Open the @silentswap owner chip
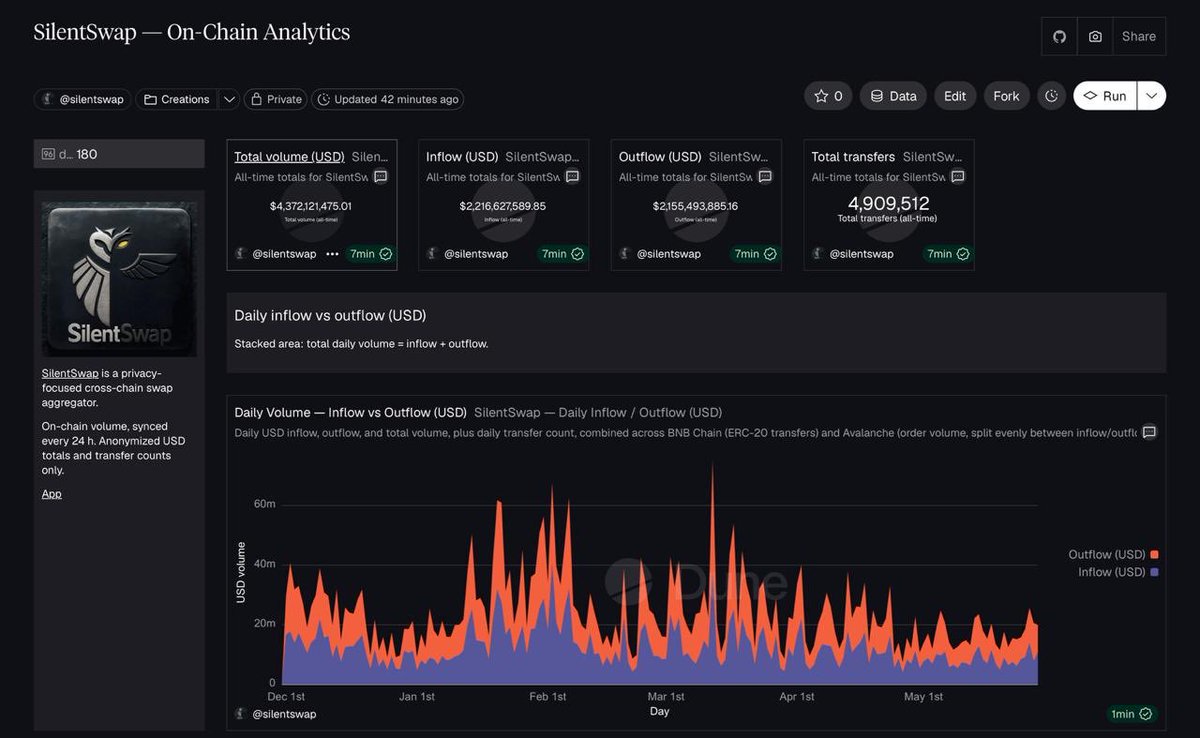The height and width of the screenshot is (738, 1200). 82,99
